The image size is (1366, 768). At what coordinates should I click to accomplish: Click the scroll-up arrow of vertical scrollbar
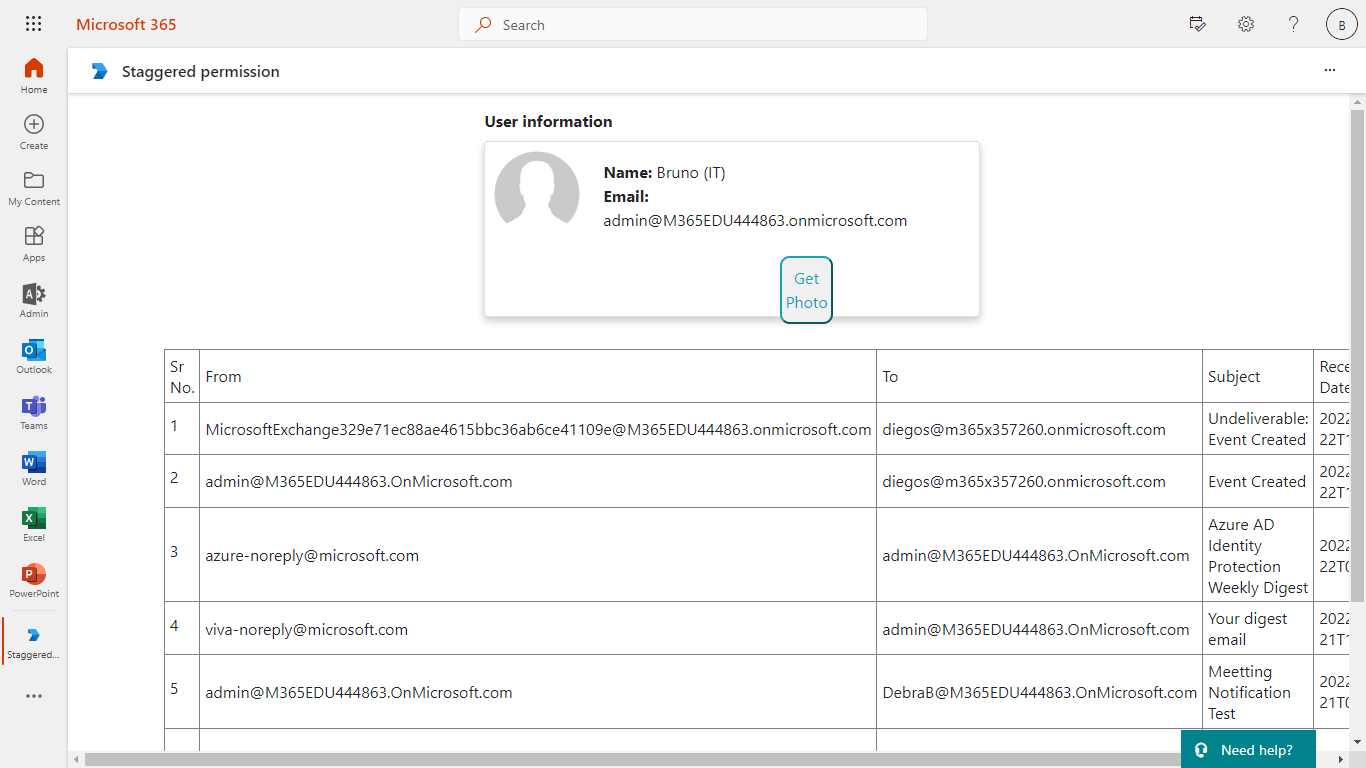point(1358,101)
